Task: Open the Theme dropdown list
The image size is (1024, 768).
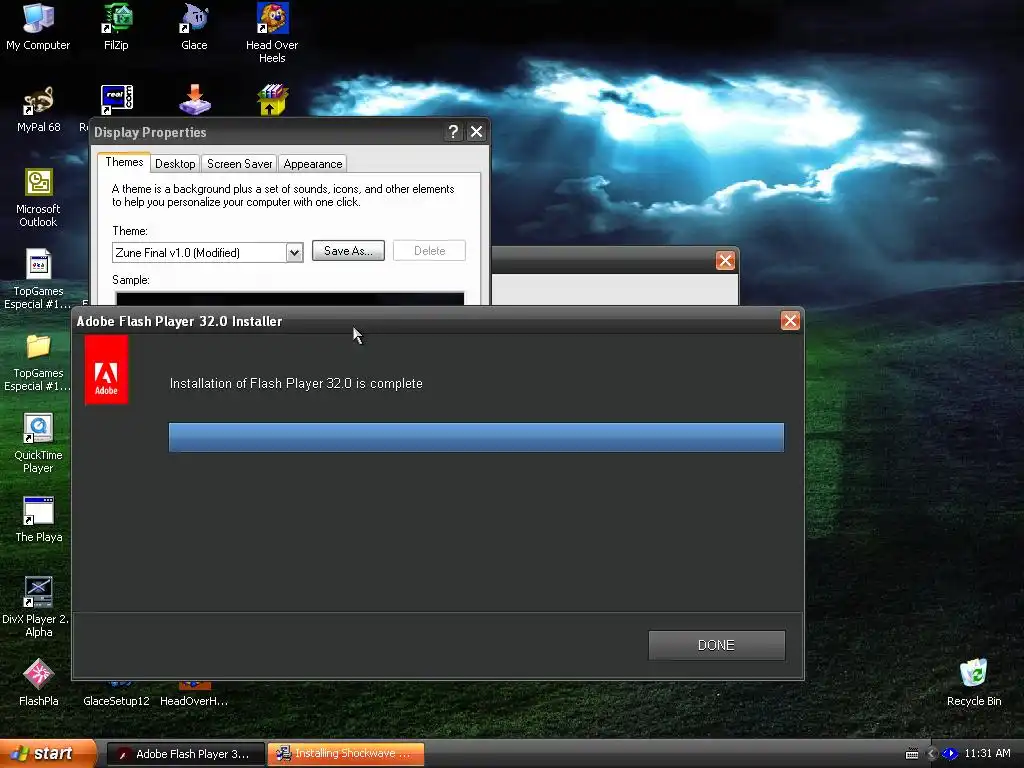Action: pos(295,253)
